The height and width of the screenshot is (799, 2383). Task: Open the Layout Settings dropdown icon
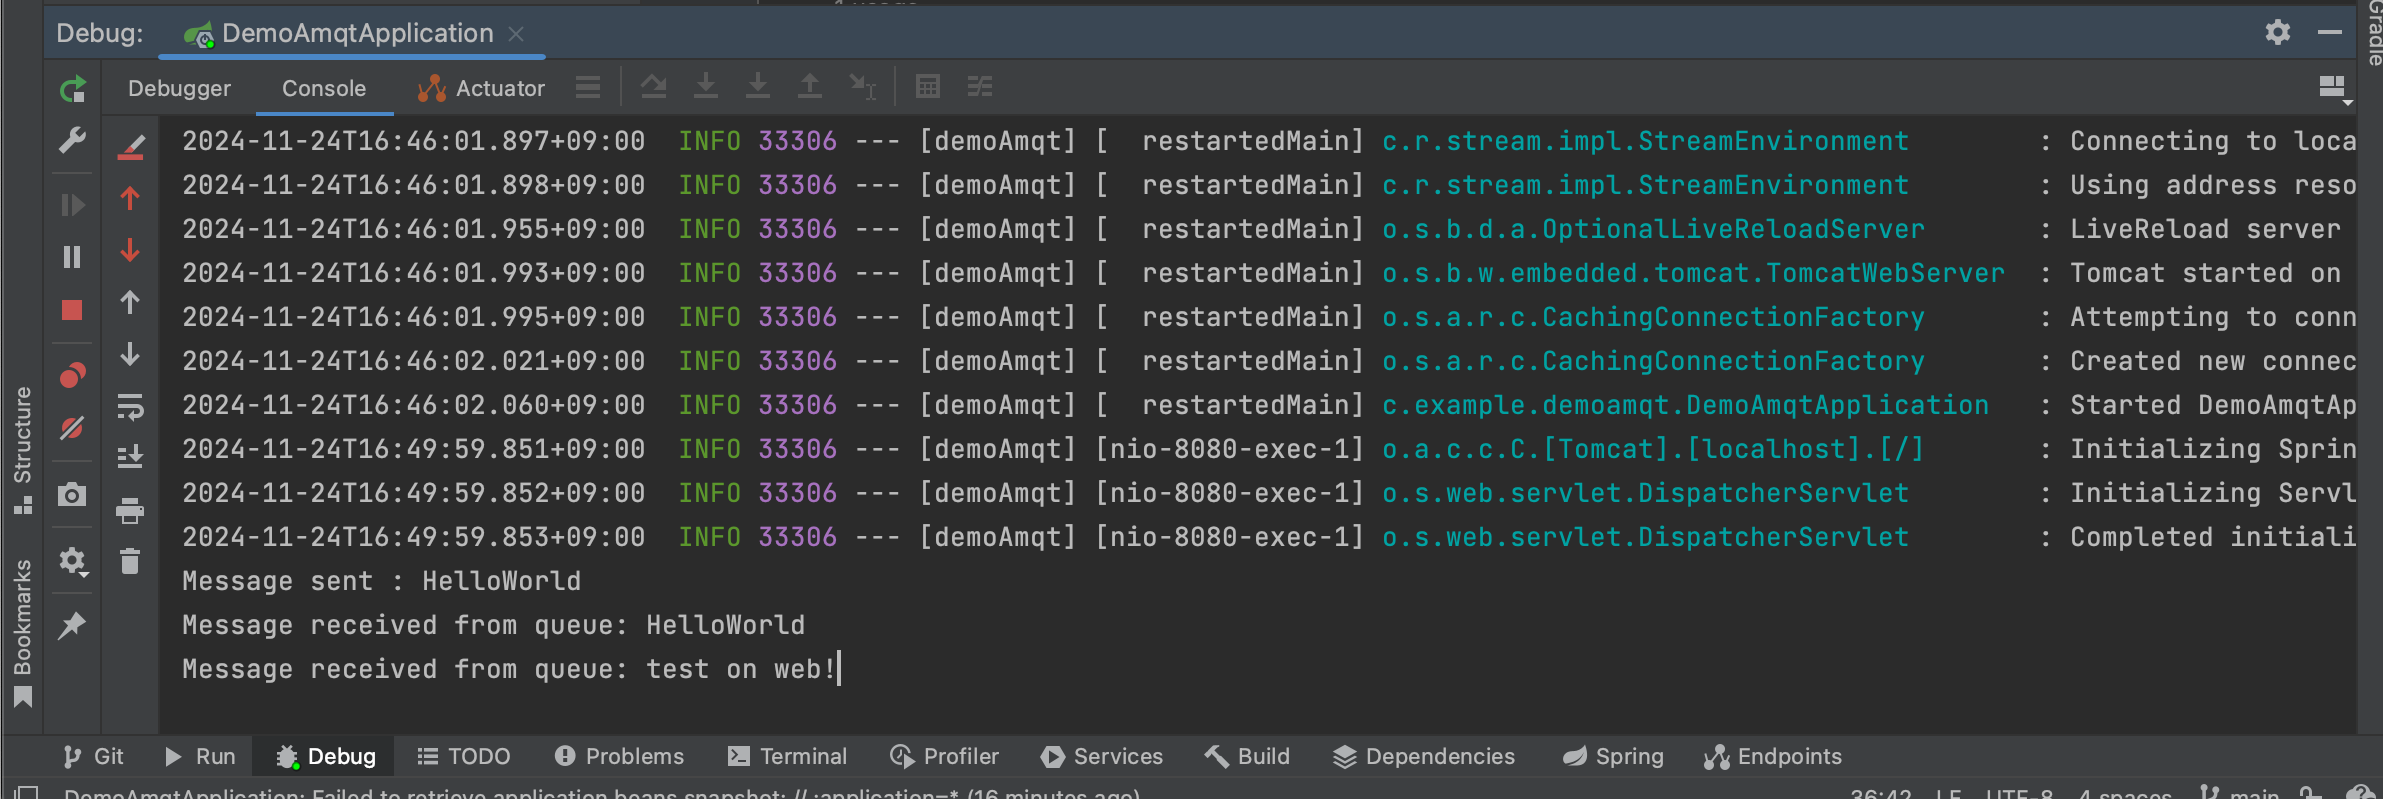coord(2334,89)
